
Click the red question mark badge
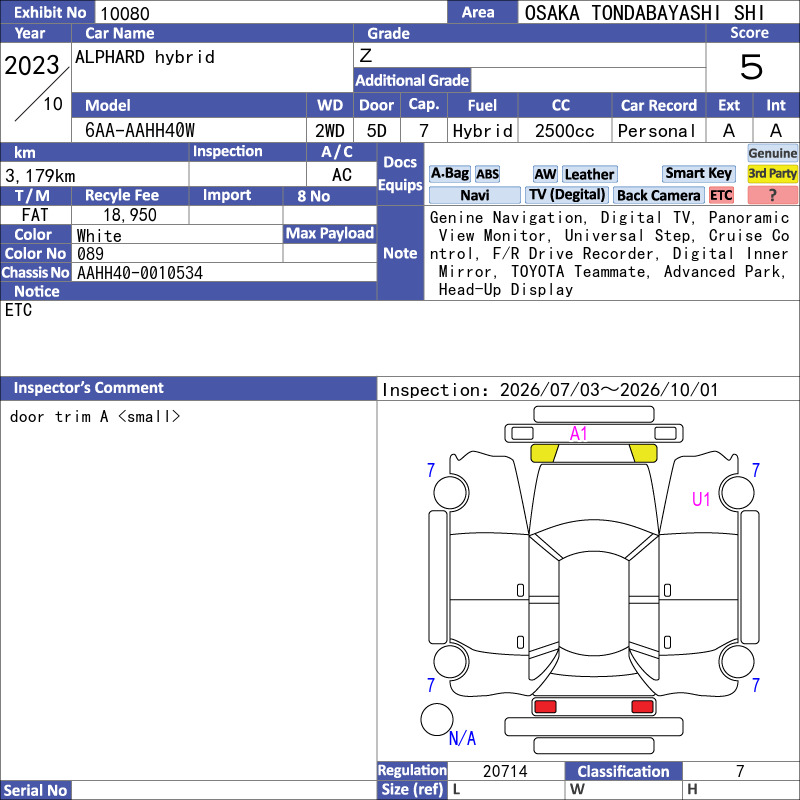pos(772,195)
